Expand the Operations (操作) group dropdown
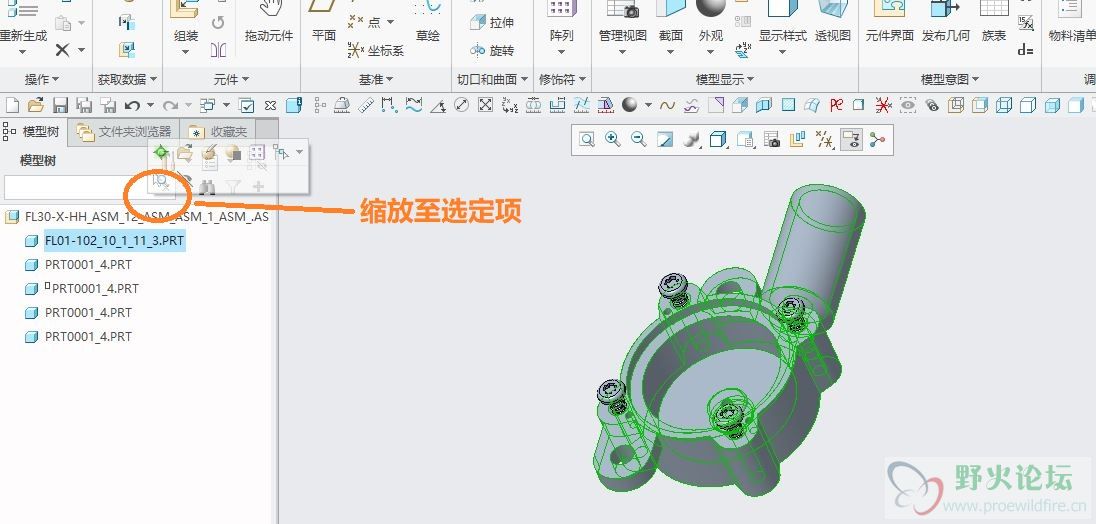Viewport: 1096px width, 524px height. (x=42, y=80)
